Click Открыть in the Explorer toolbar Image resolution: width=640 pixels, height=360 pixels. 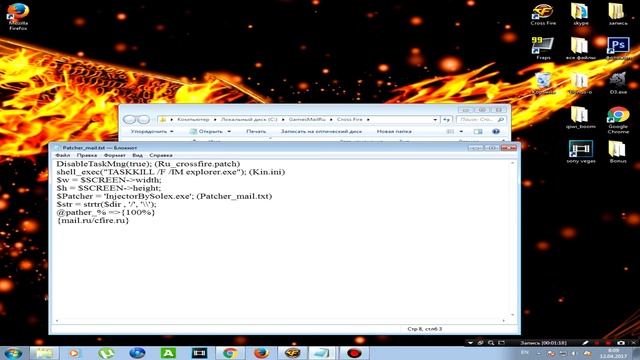pos(207,131)
